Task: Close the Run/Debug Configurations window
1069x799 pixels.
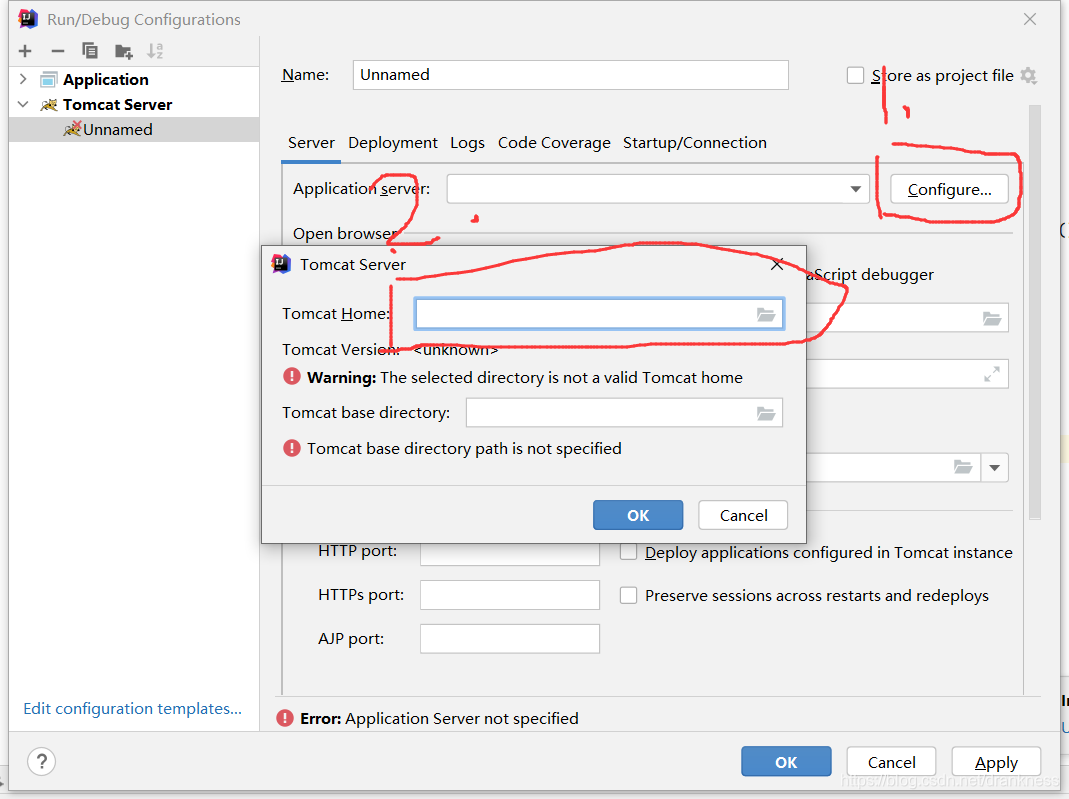Action: point(1029,19)
